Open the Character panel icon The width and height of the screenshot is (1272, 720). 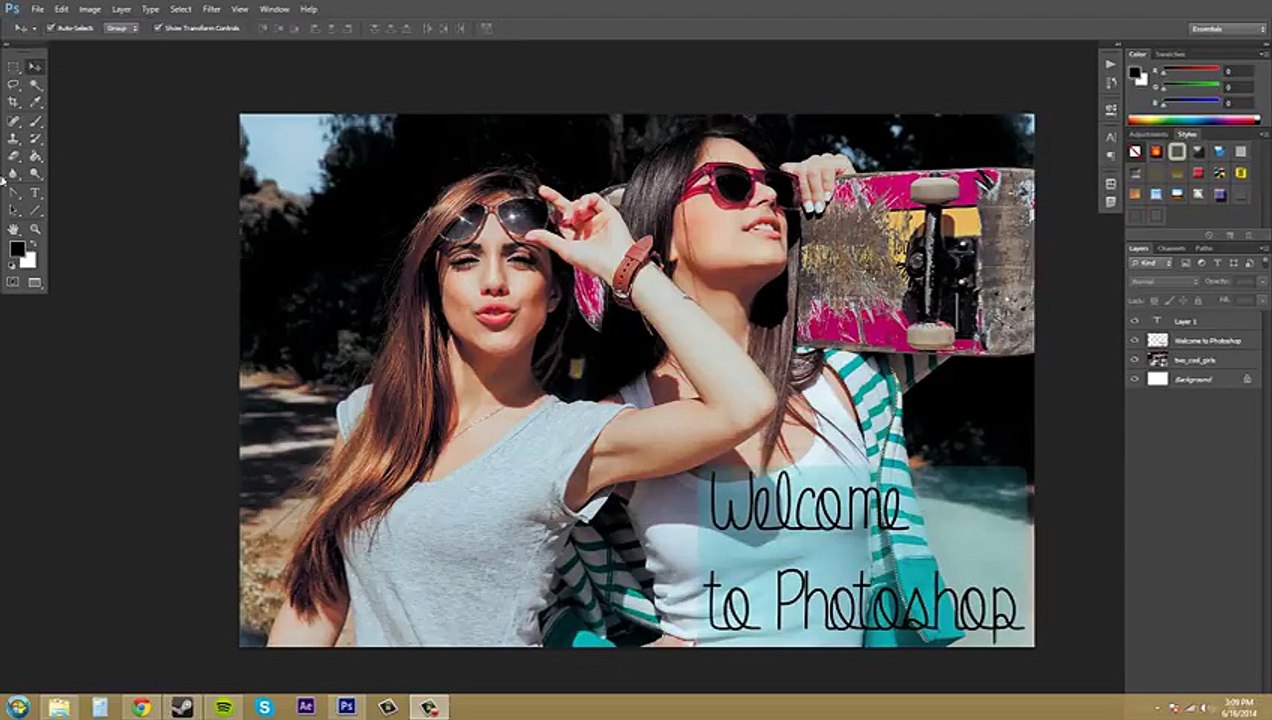click(1111, 137)
